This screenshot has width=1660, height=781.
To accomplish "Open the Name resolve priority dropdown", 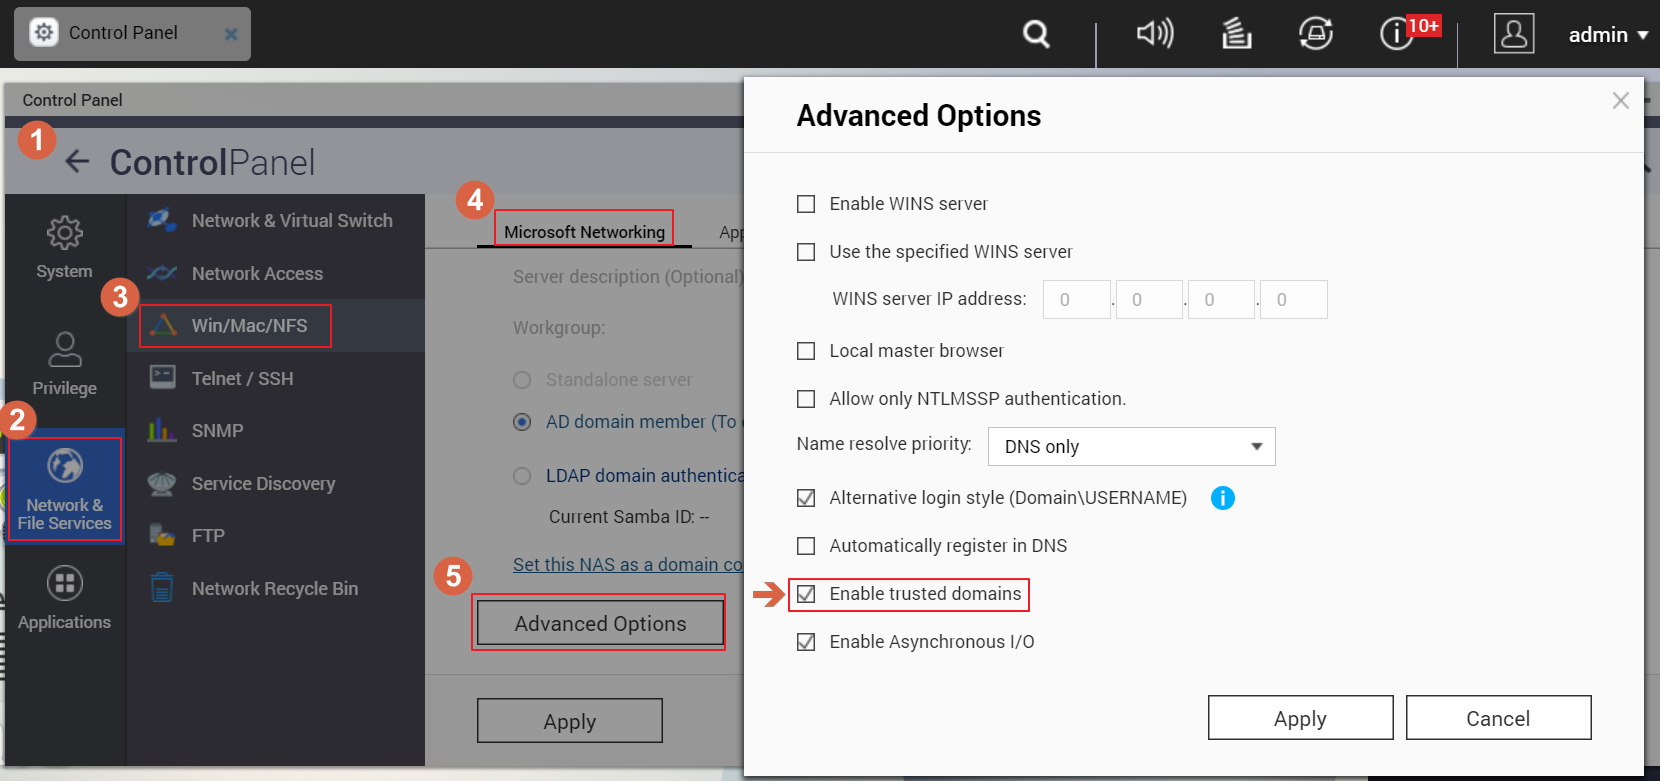I will [x=1131, y=446].
